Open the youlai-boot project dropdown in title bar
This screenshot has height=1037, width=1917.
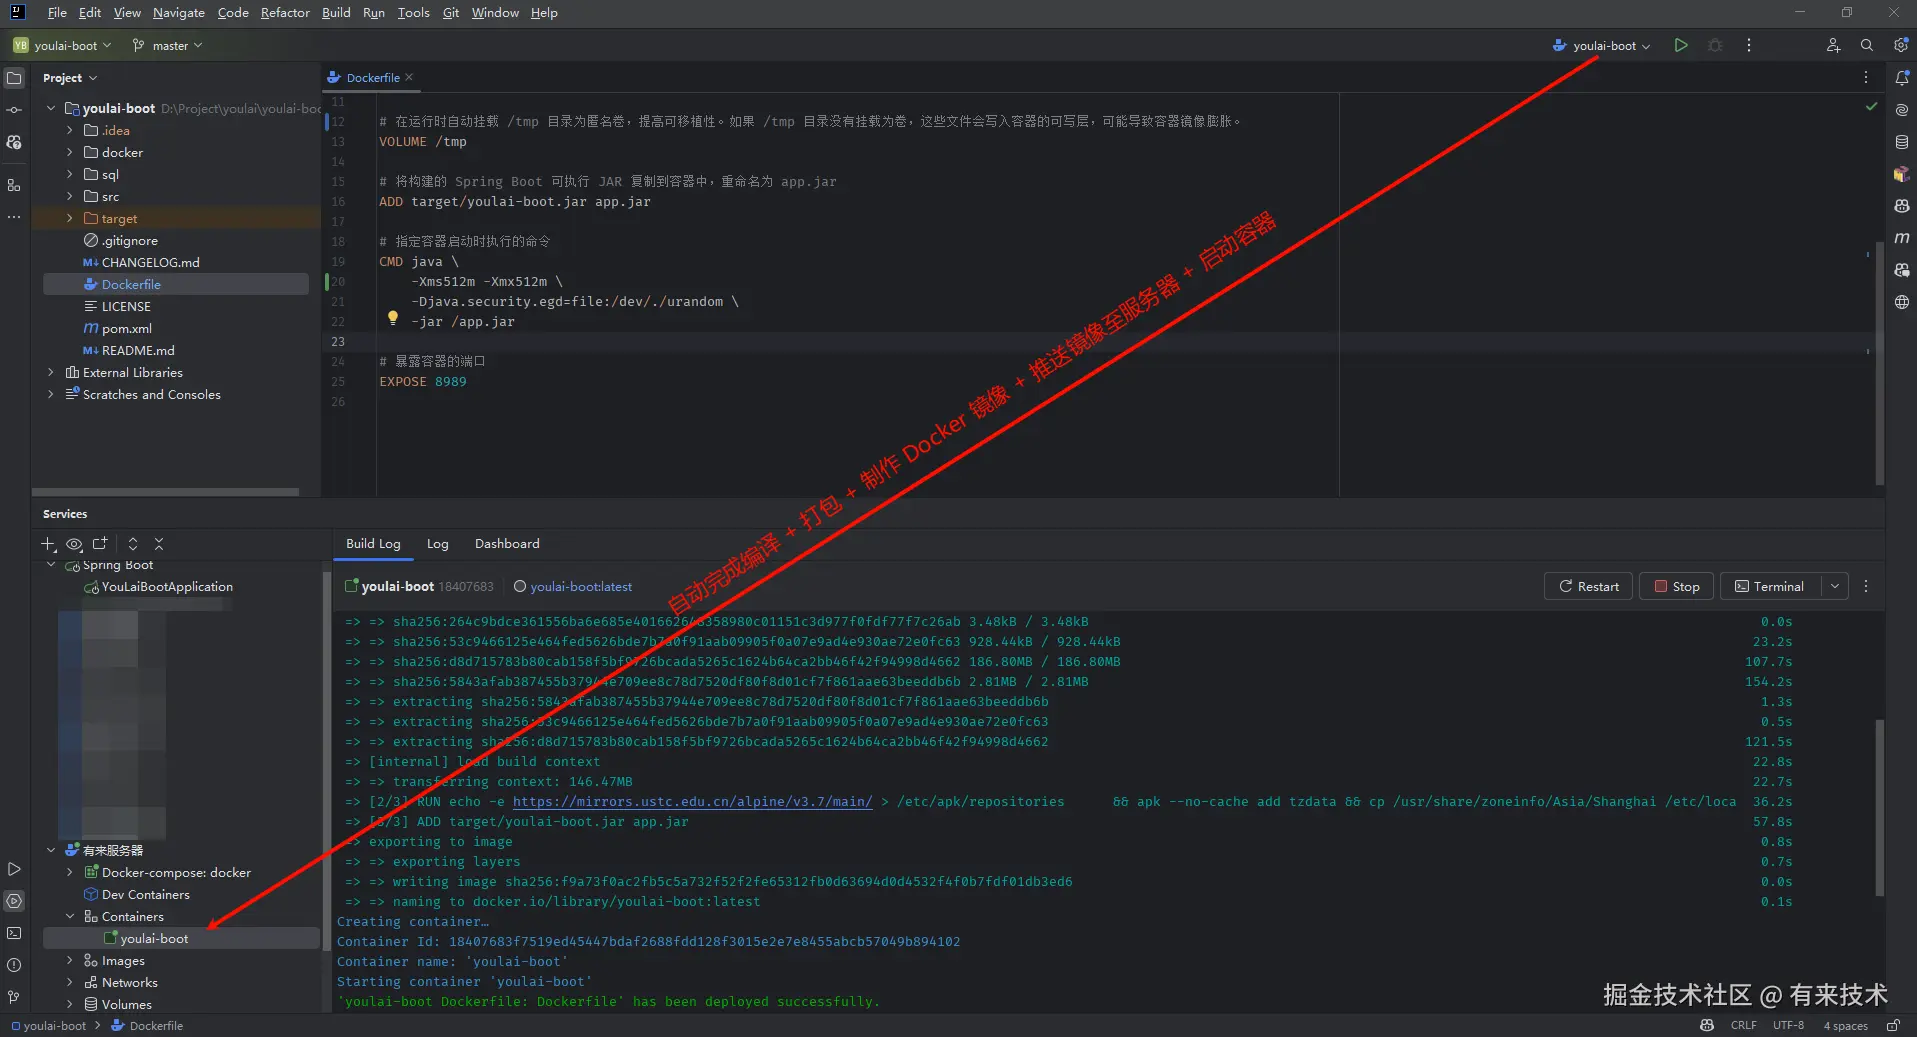click(x=63, y=45)
